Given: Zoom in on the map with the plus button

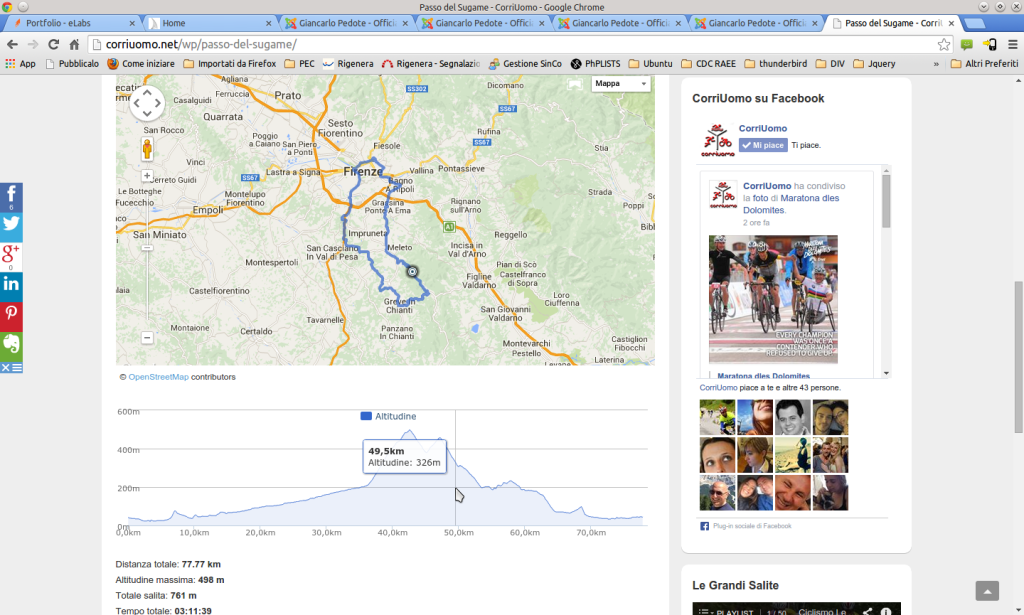Looking at the screenshot, I should 147,176.
